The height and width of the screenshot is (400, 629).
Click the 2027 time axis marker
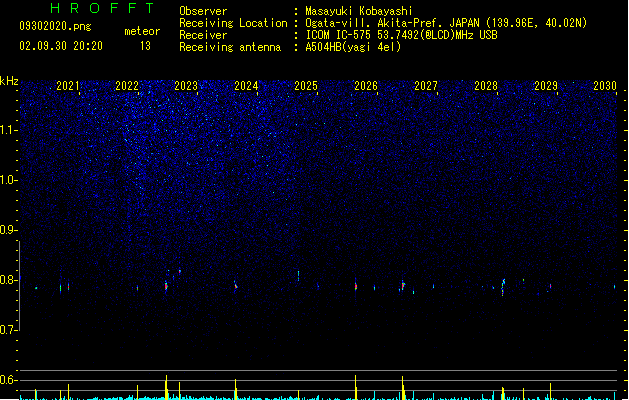pos(426,86)
